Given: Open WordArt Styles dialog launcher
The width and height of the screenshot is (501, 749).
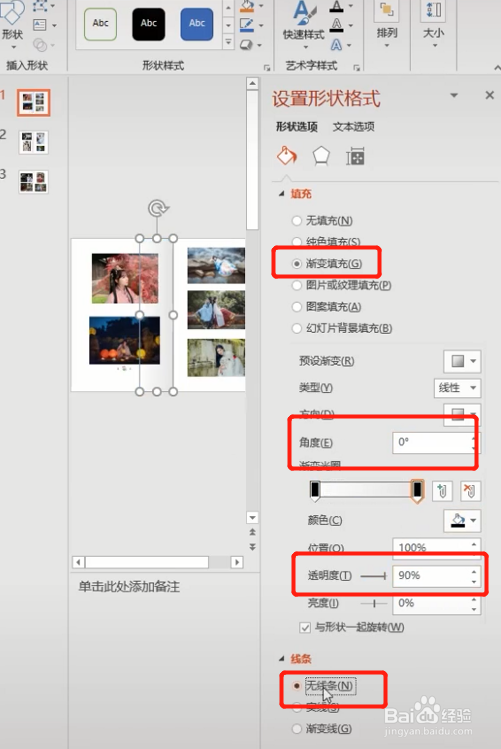Looking at the screenshot, I should (x=356, y=68).
